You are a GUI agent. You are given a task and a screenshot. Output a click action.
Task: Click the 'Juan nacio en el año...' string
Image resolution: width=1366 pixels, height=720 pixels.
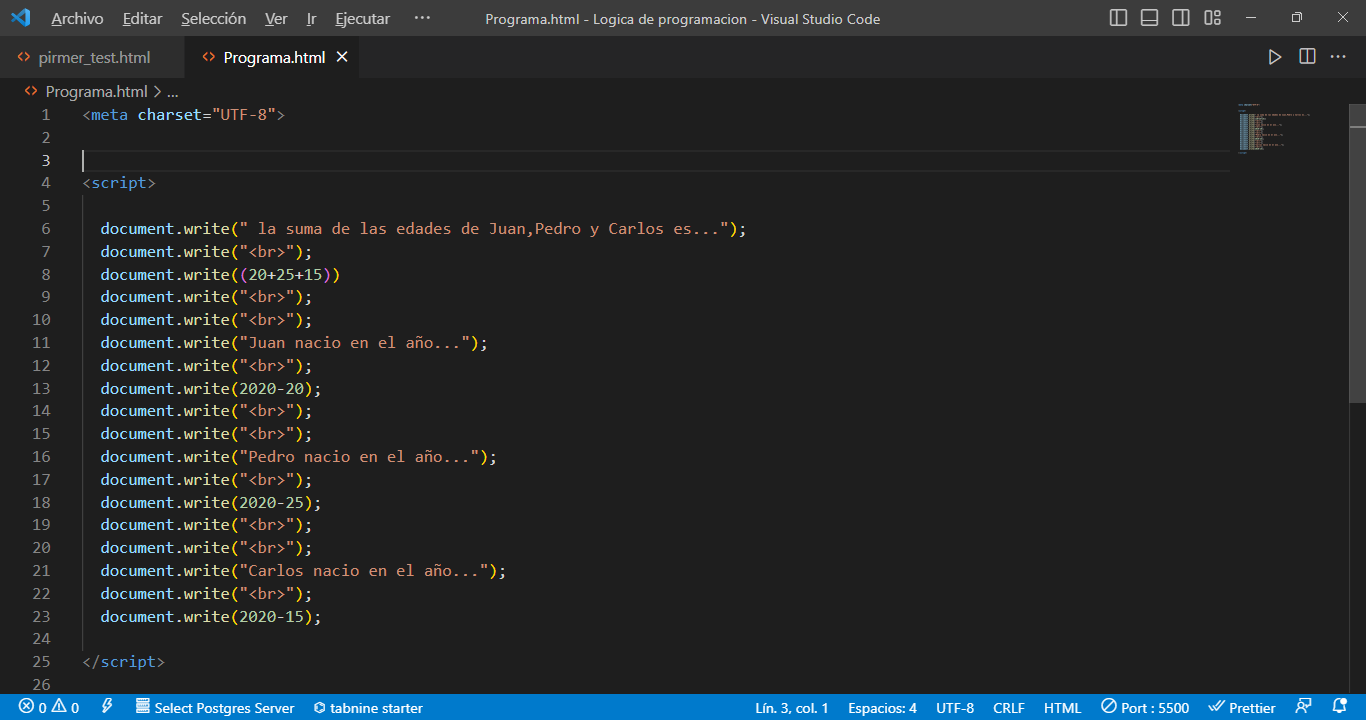tap(355, 343)
